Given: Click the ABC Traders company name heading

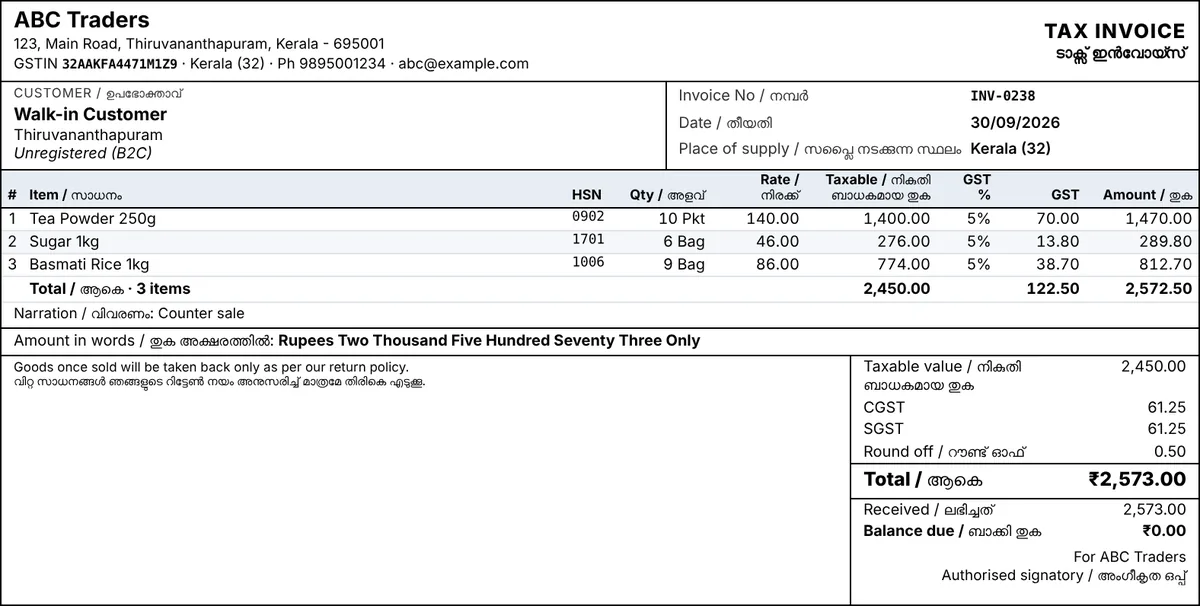Looking at the screenshot, I should coord(82,20).
